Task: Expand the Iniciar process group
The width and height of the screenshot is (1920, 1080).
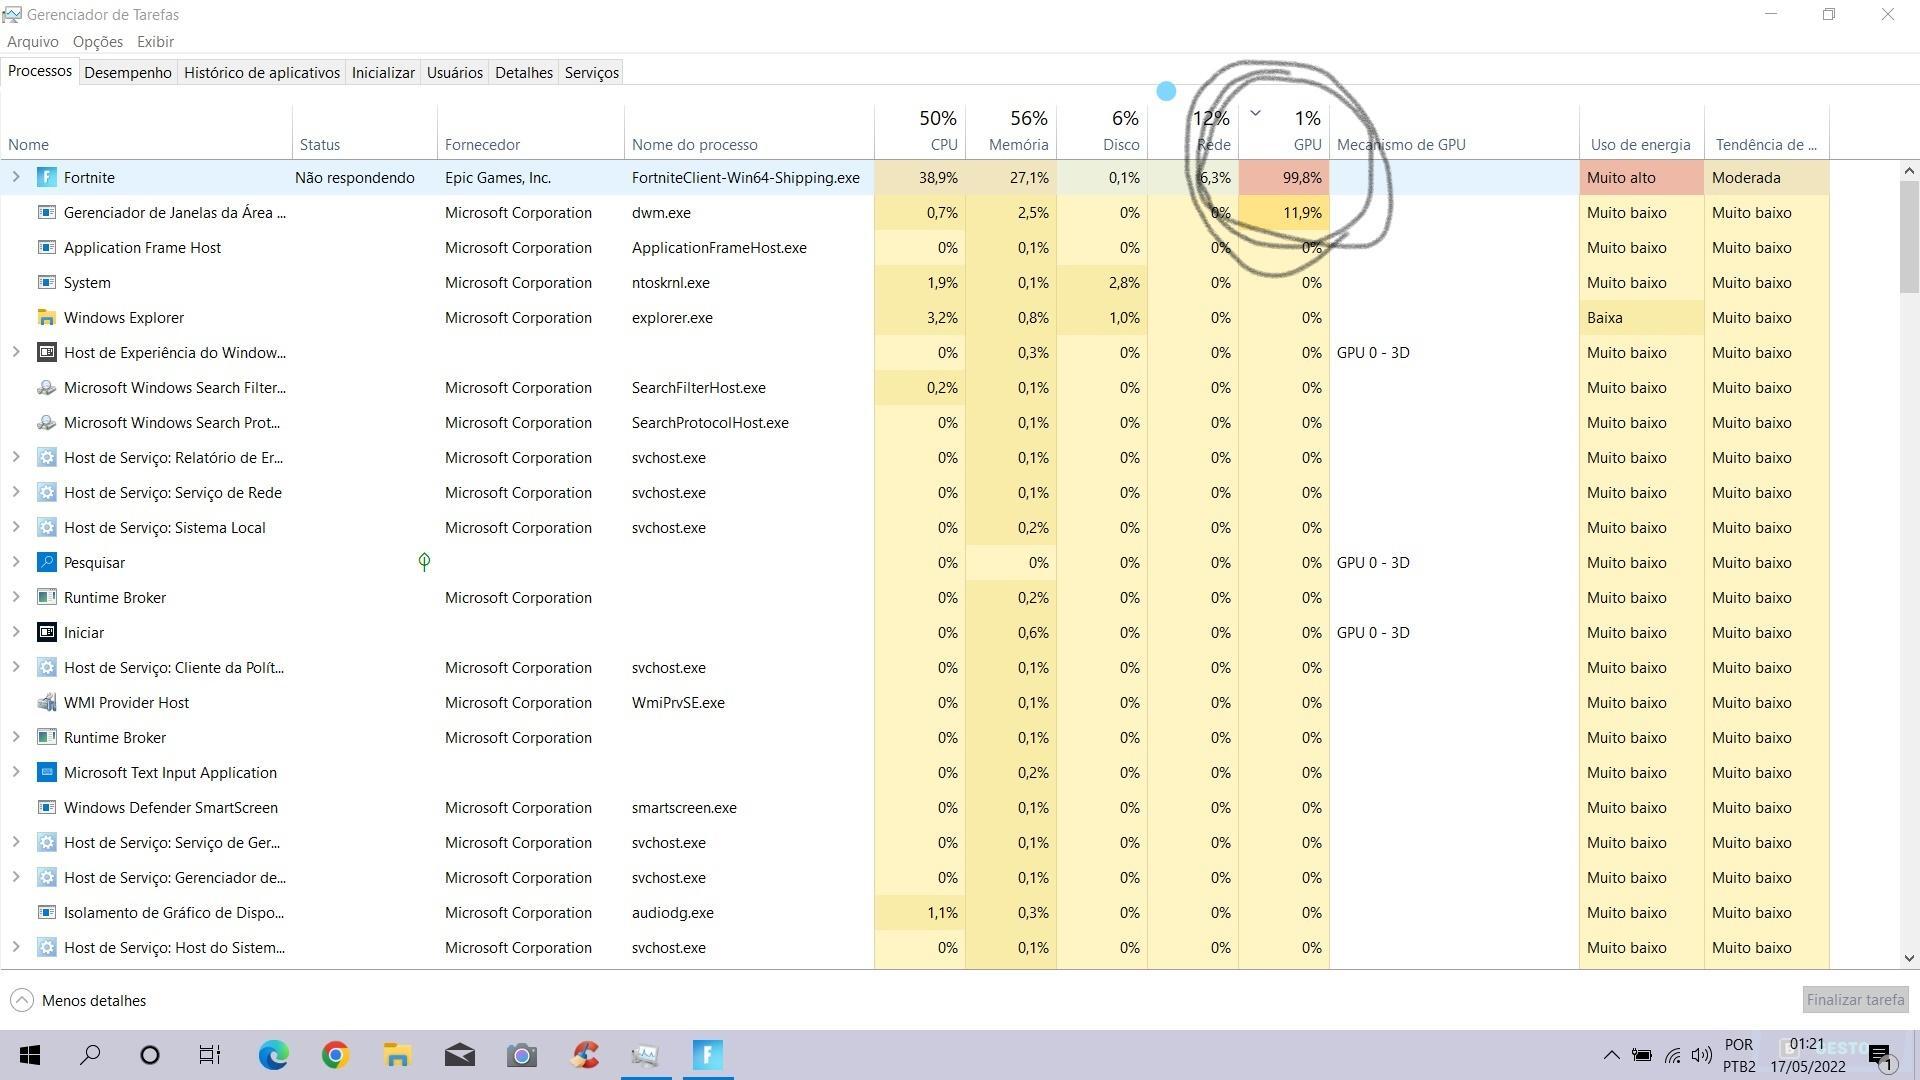Action: 16,633
